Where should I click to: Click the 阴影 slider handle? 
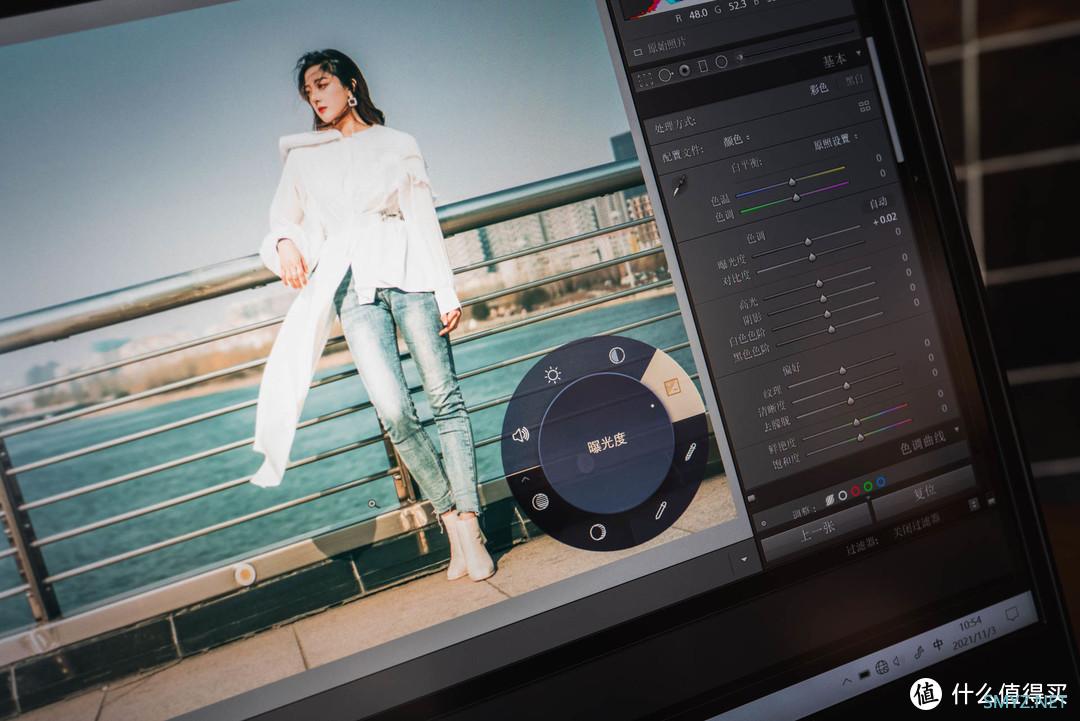click(823, 299)
